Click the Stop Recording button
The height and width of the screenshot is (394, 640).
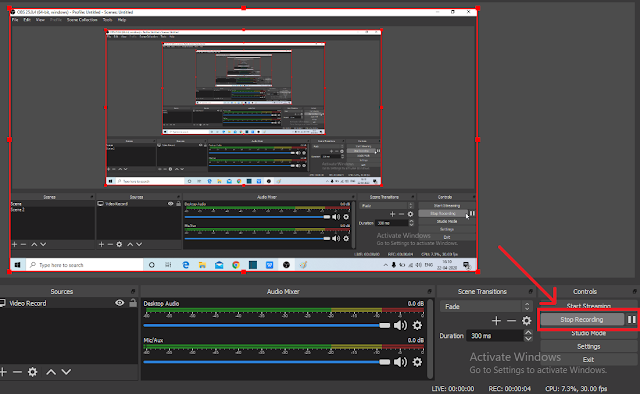tap(582, 319)
